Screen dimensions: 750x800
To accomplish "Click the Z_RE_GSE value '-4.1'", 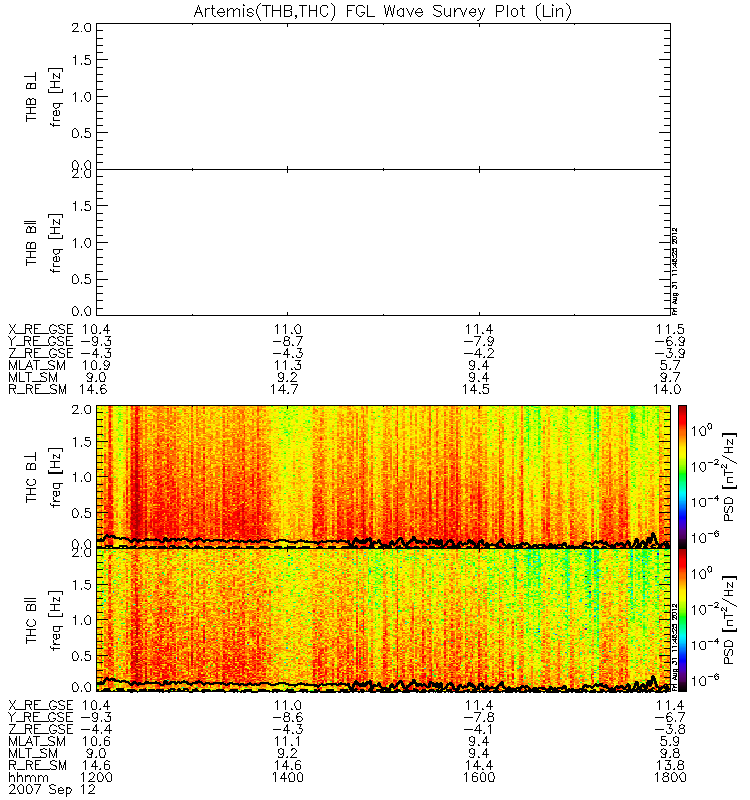I will [479, 729].
